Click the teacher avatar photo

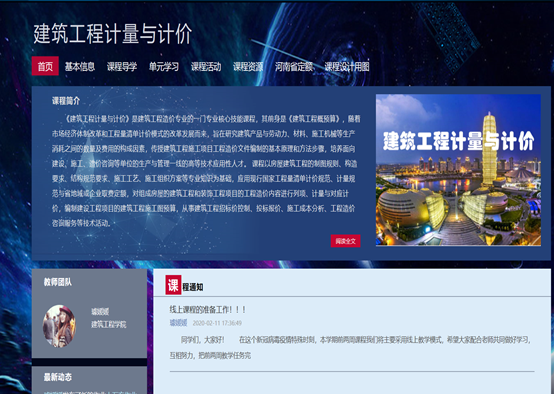pos(59,326)
